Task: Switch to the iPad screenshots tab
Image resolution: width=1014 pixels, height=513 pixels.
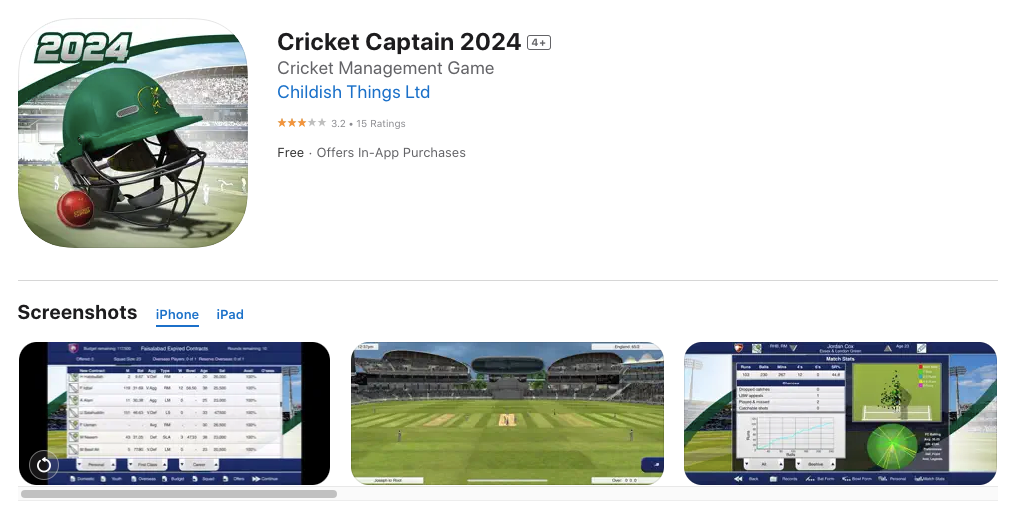Action: 230,314
